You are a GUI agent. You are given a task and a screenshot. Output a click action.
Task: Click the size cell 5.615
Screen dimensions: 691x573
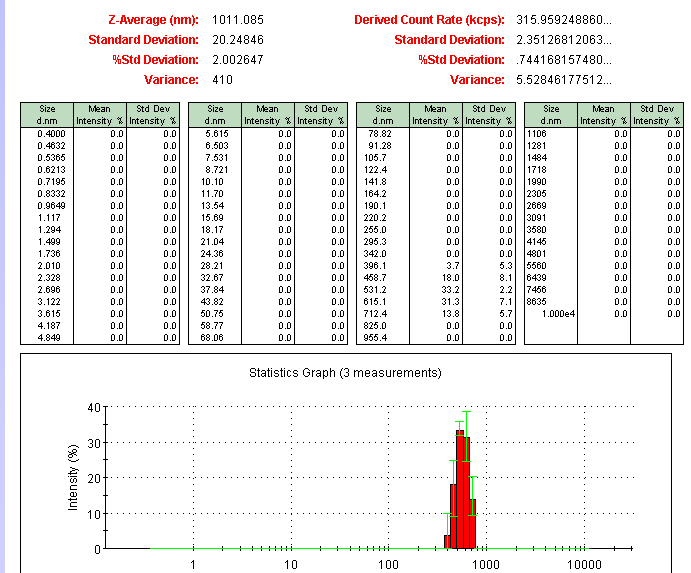point(217,134)
